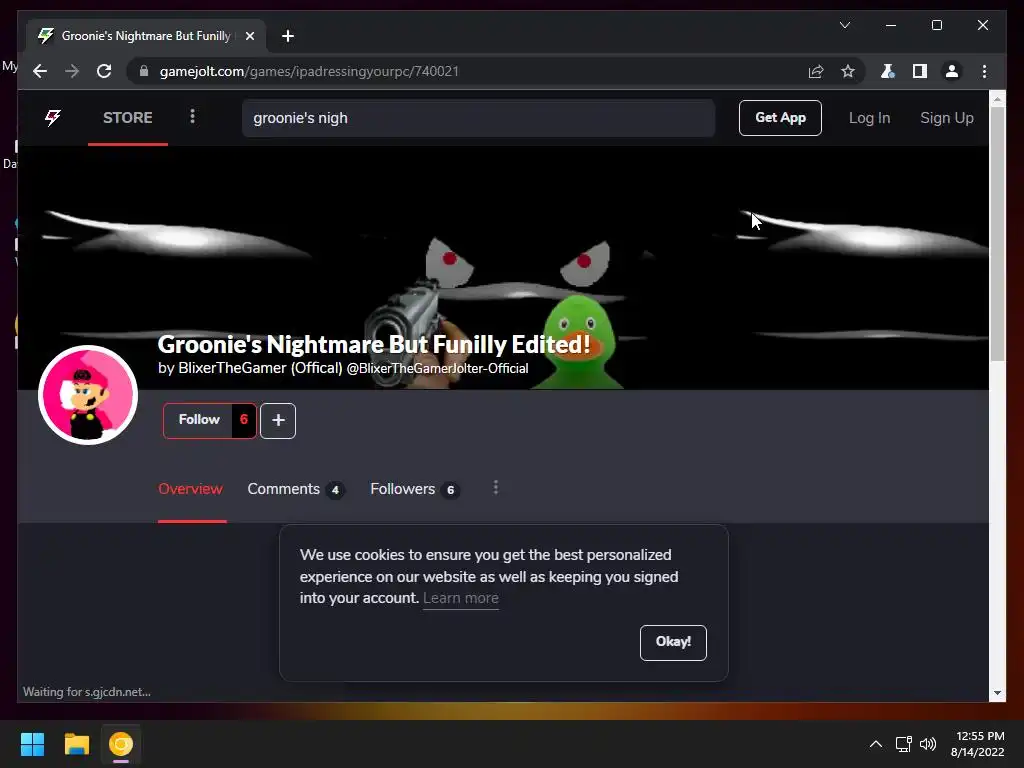Screen dimensions: 1024x768
Task: Click the Sign Up link
Action: click(x=946, y=118)
